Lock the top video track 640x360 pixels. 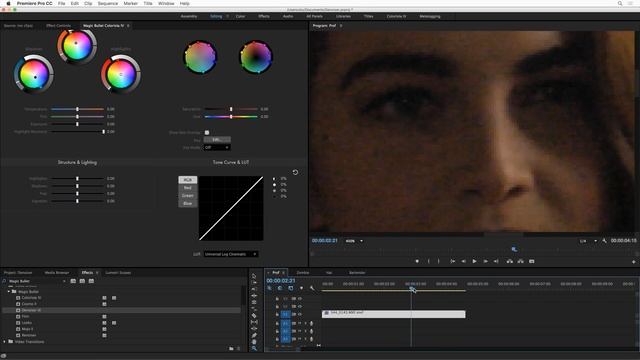click(277, 298)
